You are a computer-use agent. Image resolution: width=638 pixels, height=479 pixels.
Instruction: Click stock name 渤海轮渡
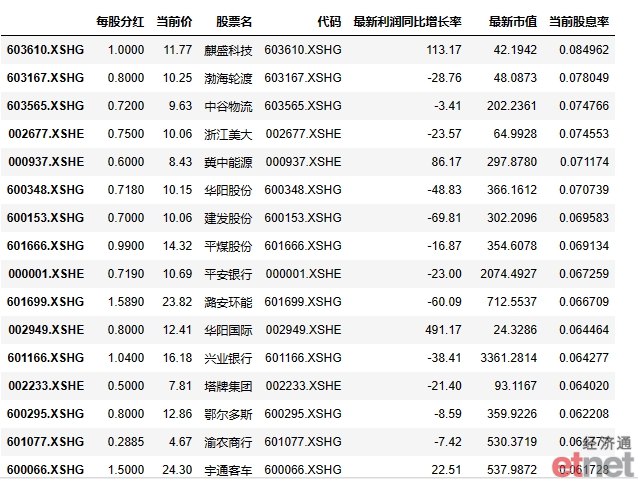click(x=228, y=79)
